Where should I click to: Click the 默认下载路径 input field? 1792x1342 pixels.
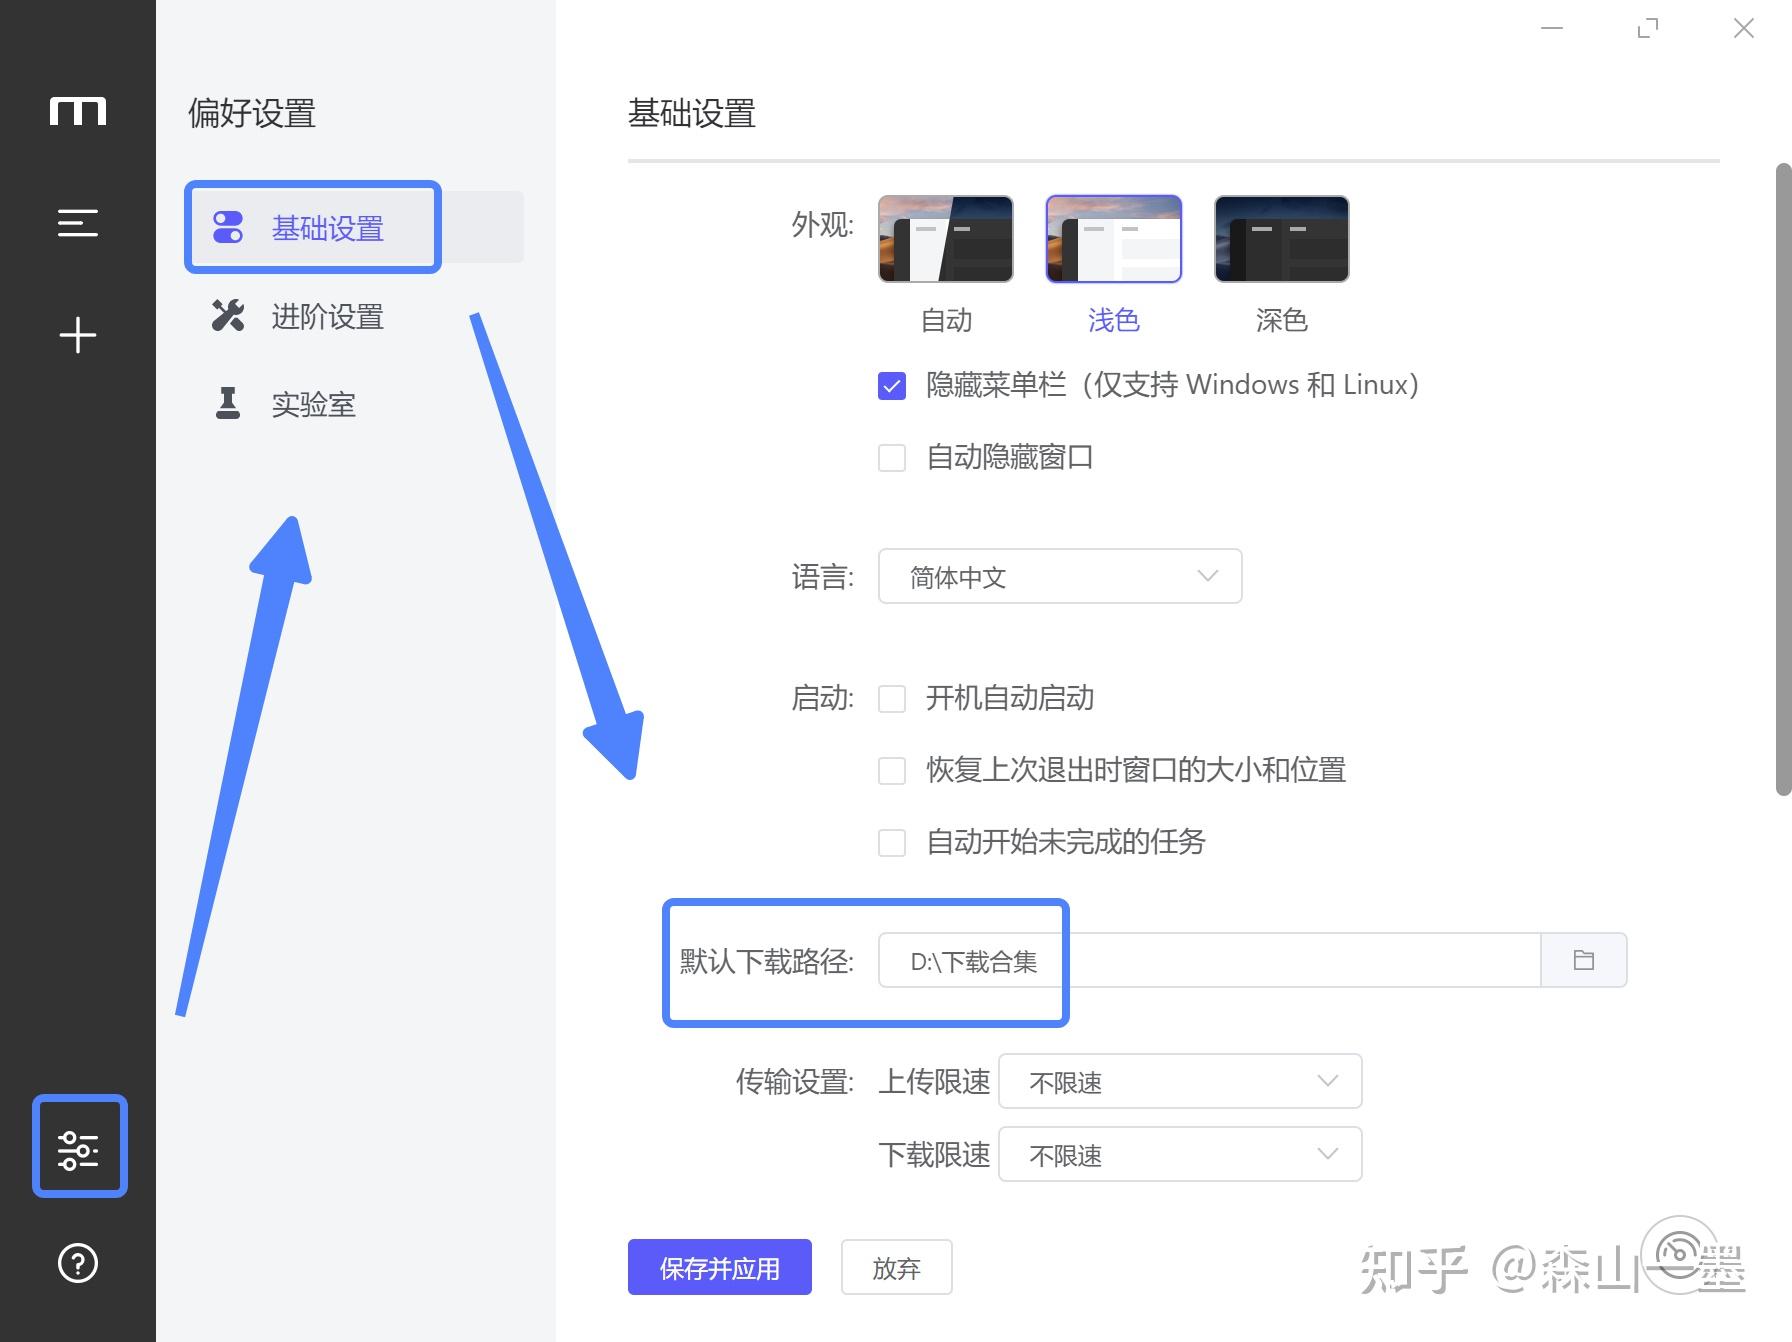(1209, 960)
